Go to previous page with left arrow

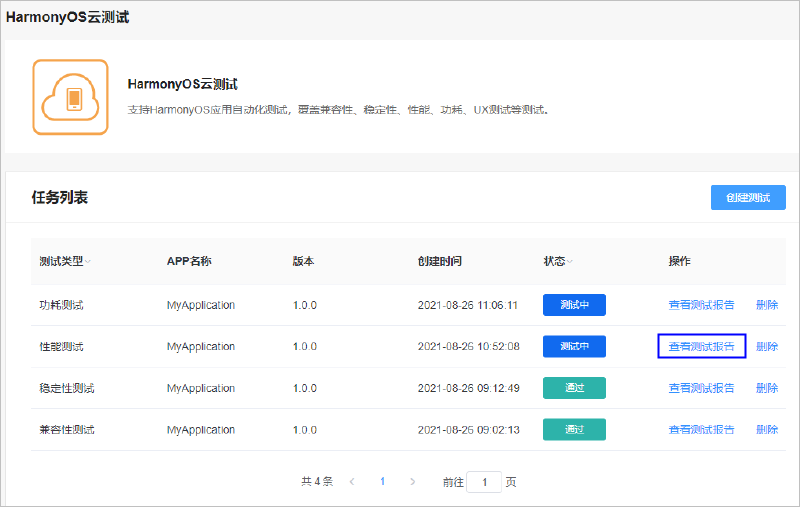(352, 481)
